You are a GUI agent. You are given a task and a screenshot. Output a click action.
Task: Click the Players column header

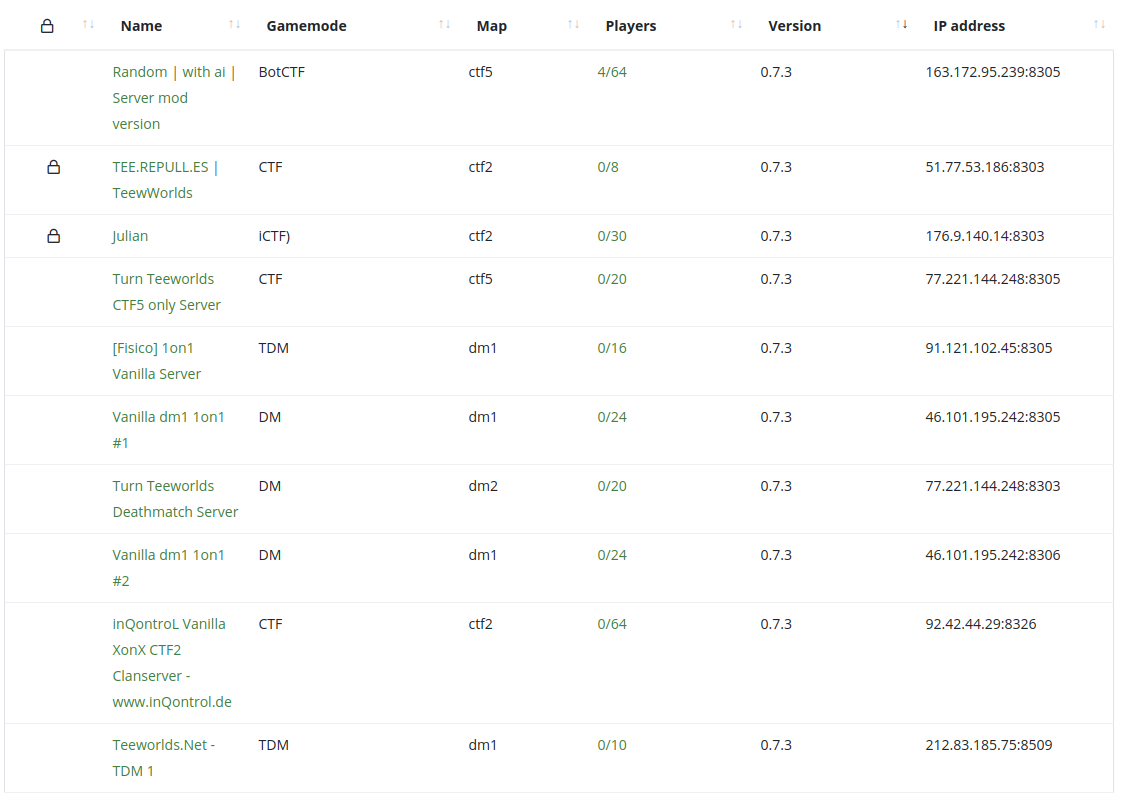pos(631,26)
